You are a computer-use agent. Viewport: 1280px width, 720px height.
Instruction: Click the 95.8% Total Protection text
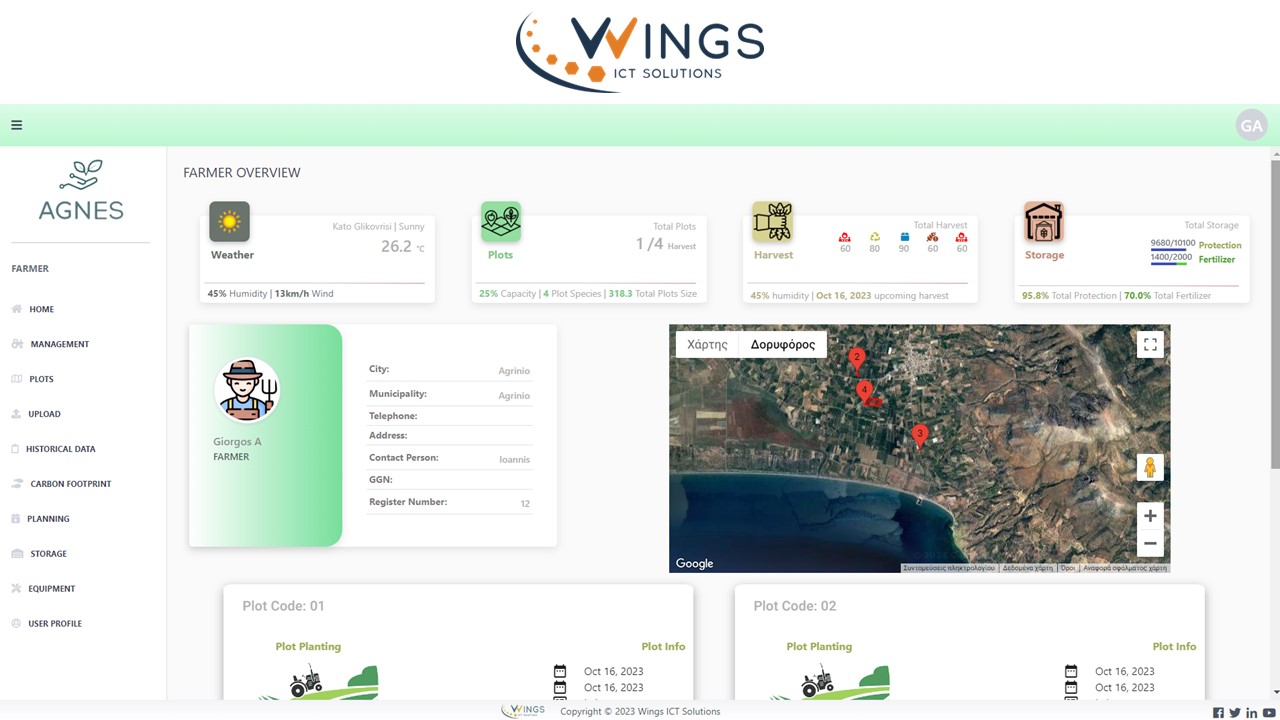point(1069,296)
